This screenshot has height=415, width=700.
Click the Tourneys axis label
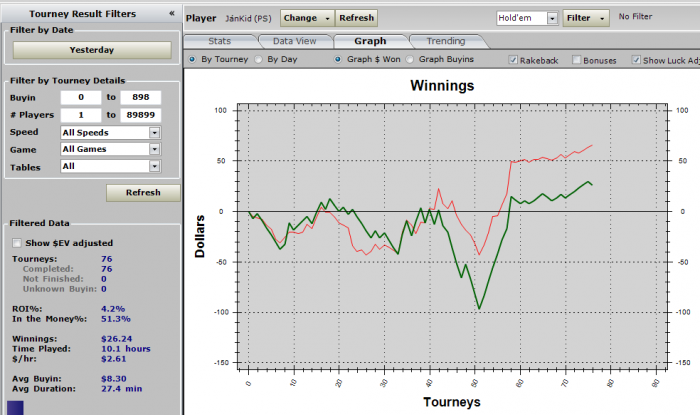point(452,402)
